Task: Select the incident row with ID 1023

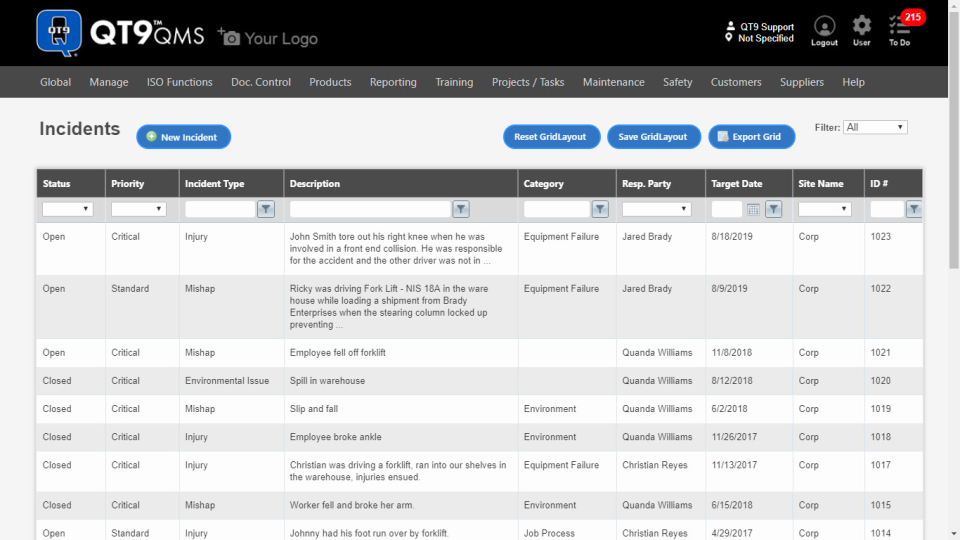Action: point(479,249)
